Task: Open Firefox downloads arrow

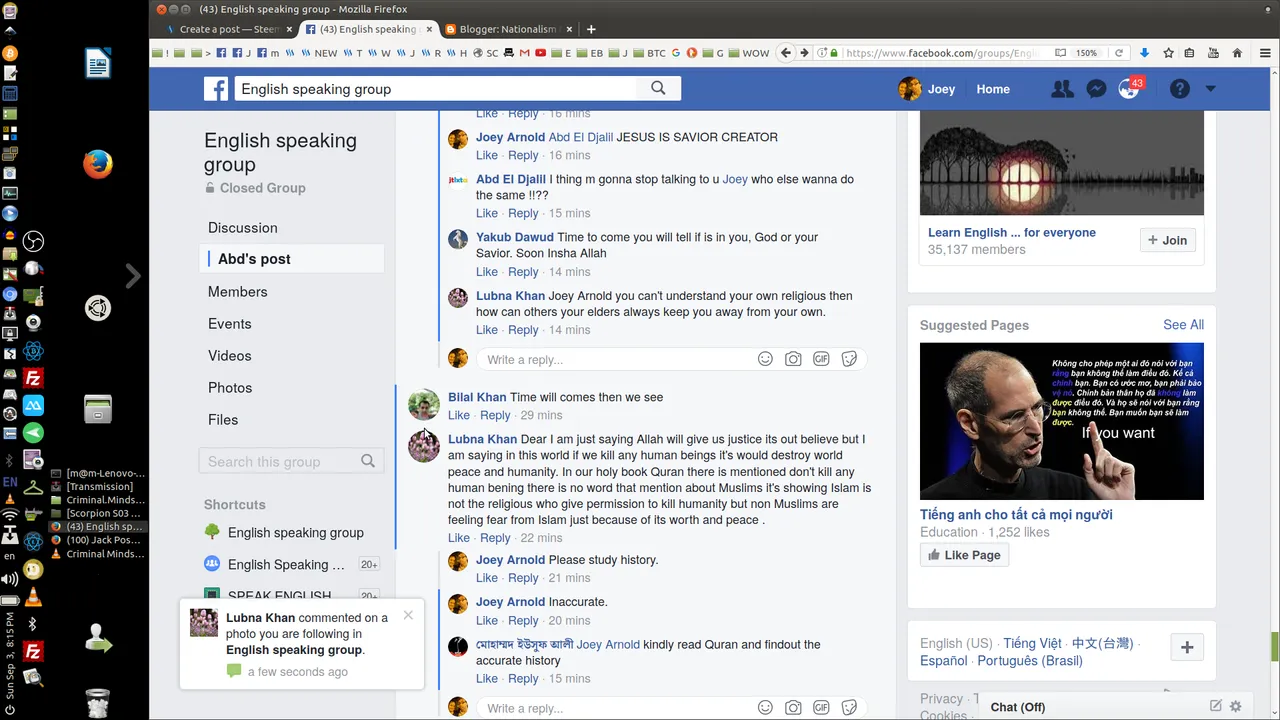Action: coord(1145,53)
